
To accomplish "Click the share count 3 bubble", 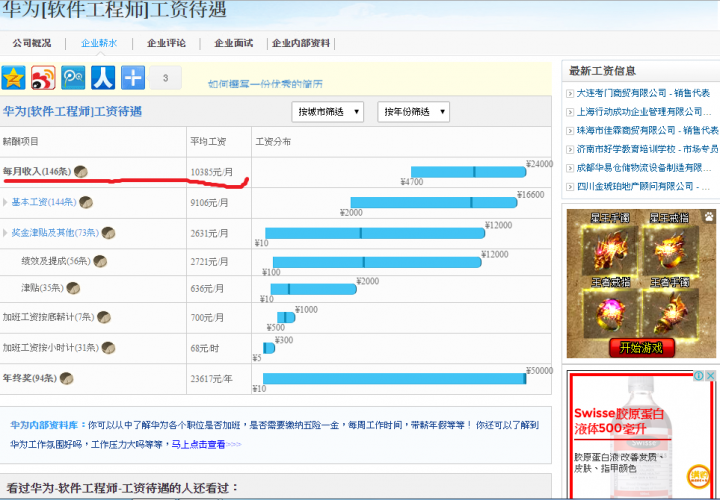I will click(x=165, y=78).
